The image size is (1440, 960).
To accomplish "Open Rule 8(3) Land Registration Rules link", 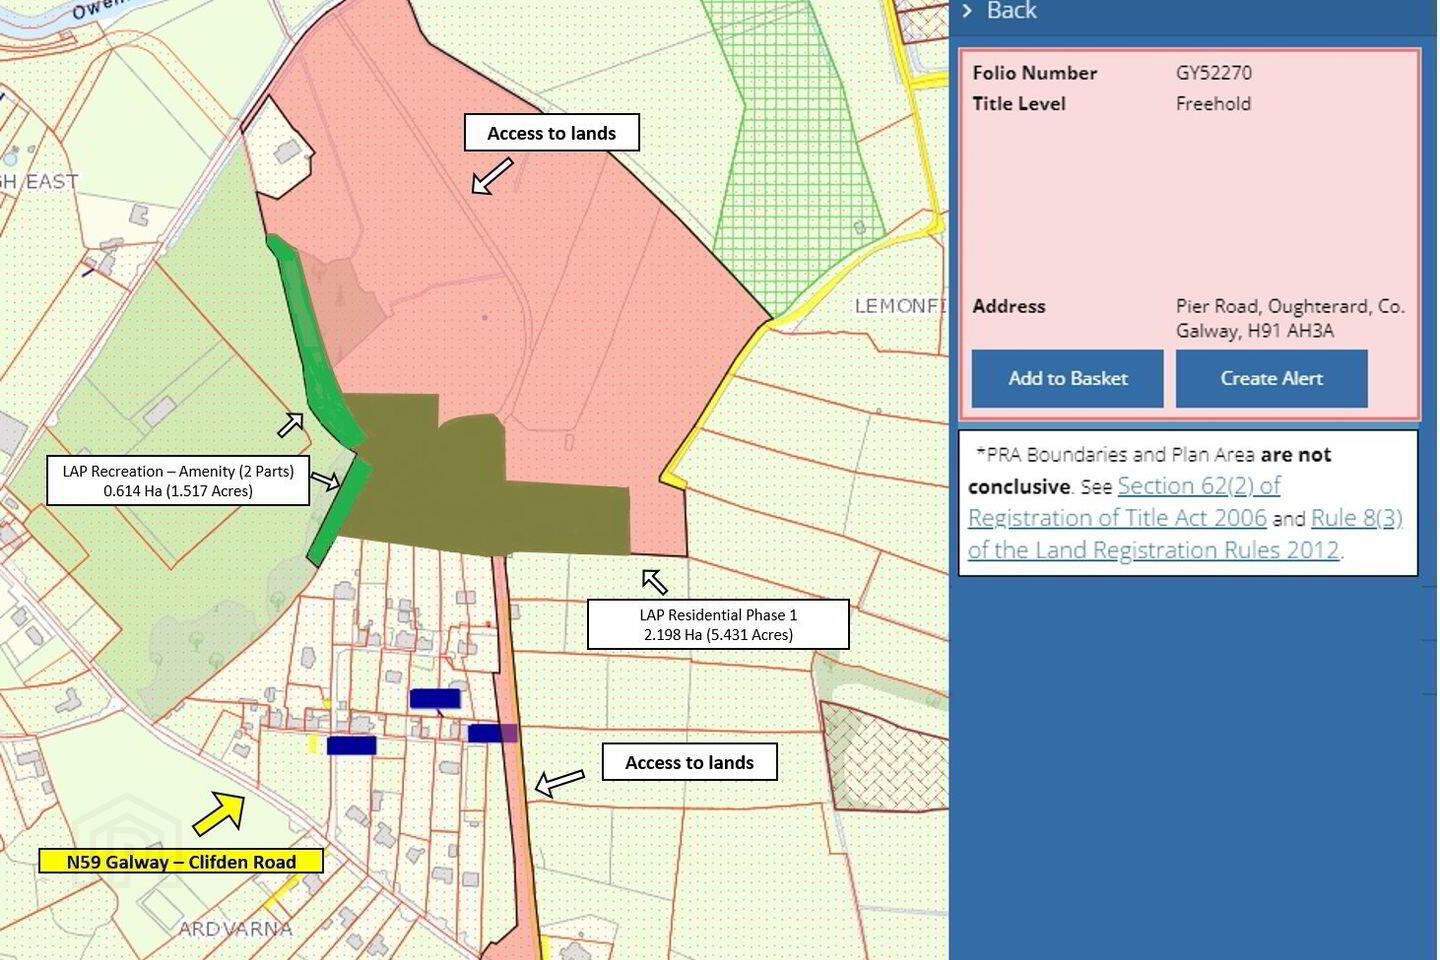I will 1185,534.
